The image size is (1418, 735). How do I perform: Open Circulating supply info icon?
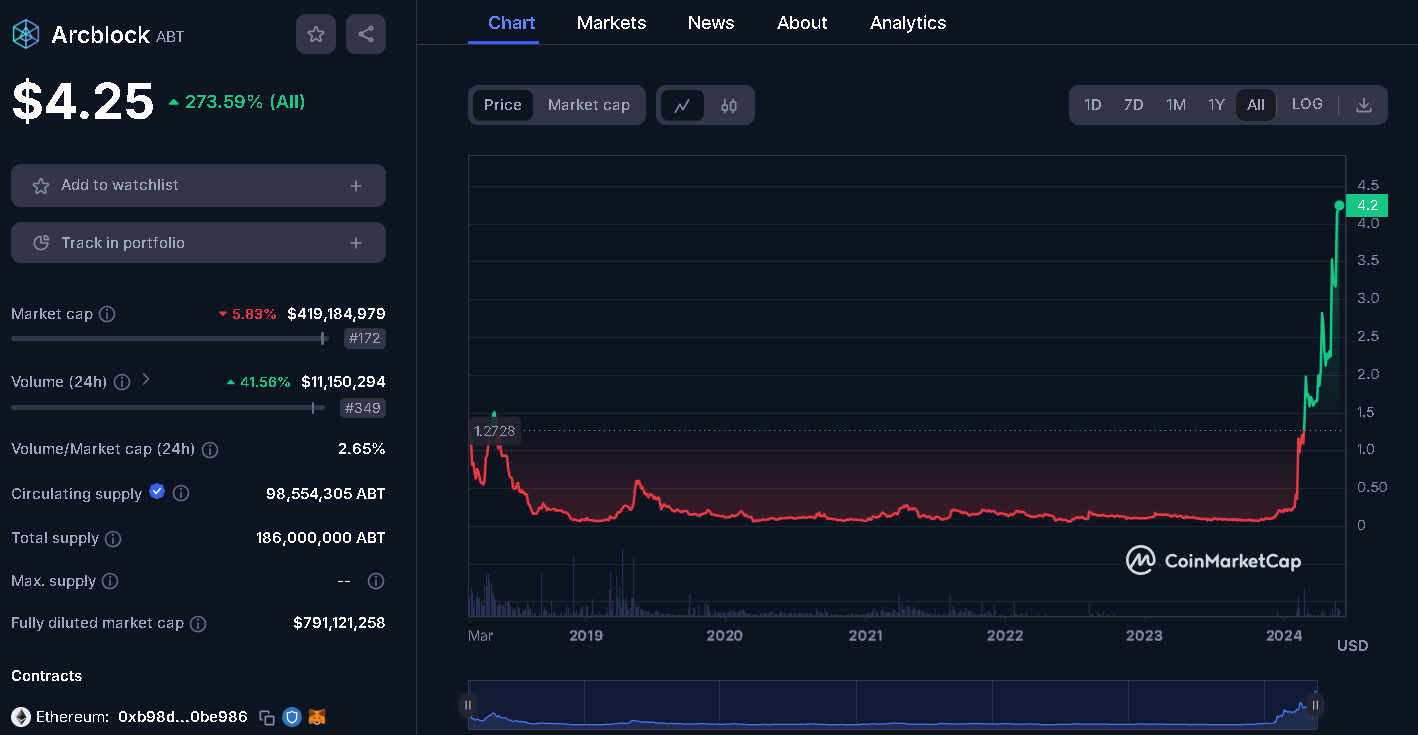181,493
